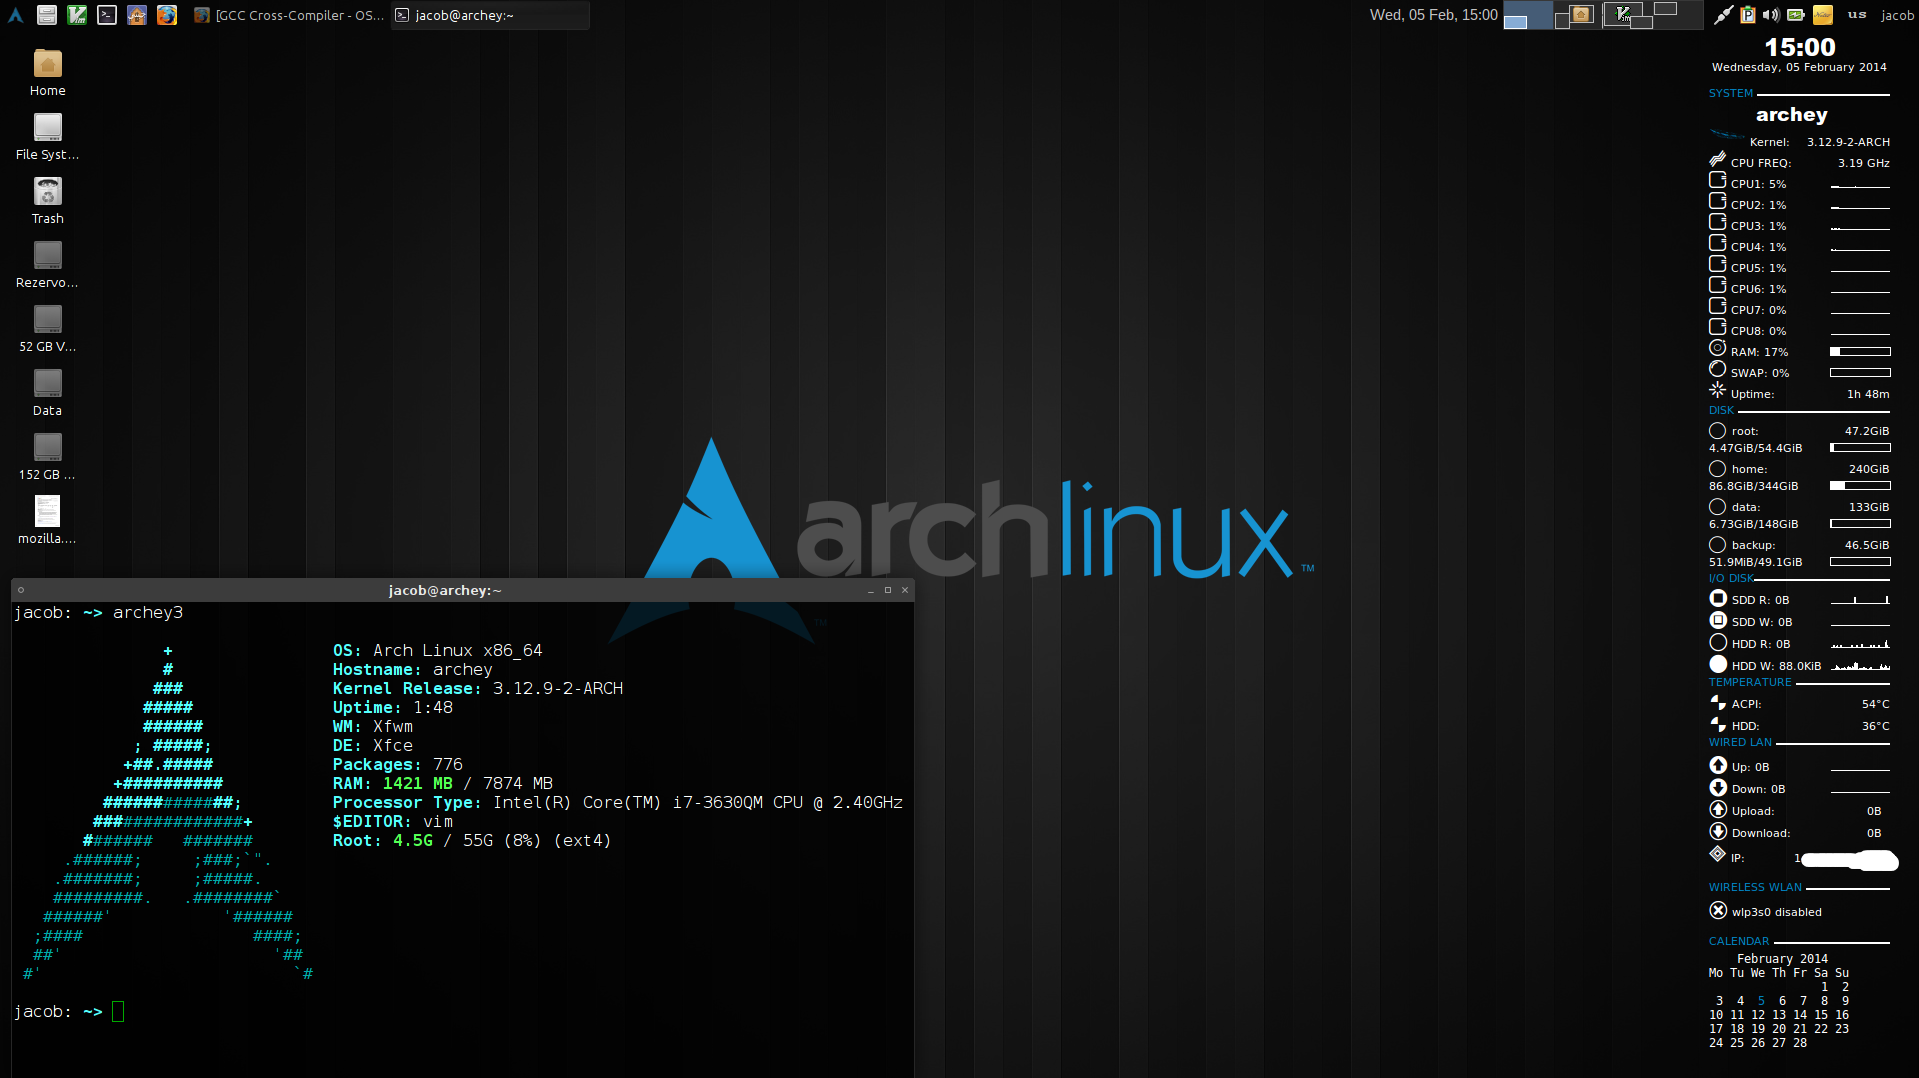Click day 5 highlighted in the Conky calendar
This screenshot has height=1078, width=1919.
tap(1761, 1000)
